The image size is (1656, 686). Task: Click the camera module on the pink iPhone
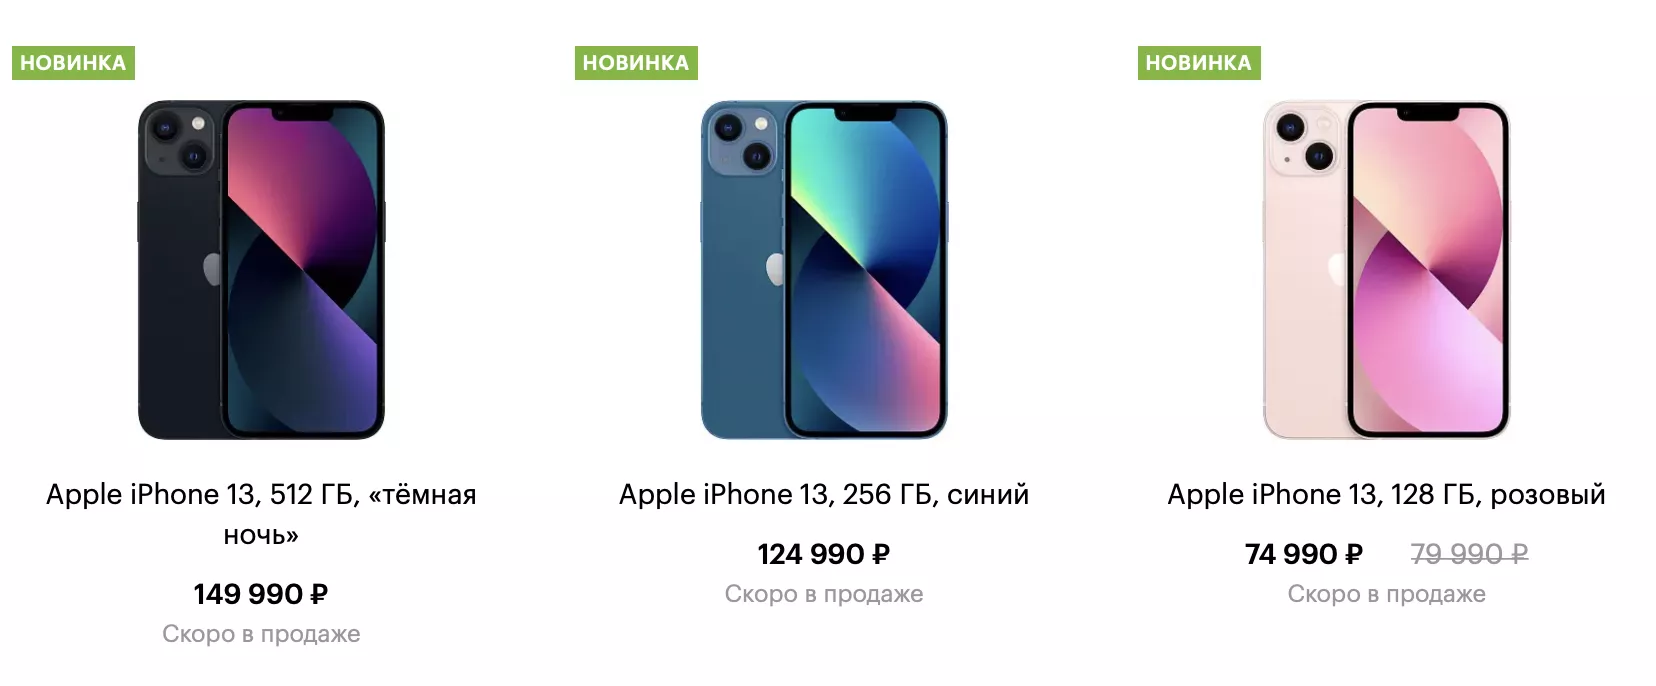[x=1304, y=140]
